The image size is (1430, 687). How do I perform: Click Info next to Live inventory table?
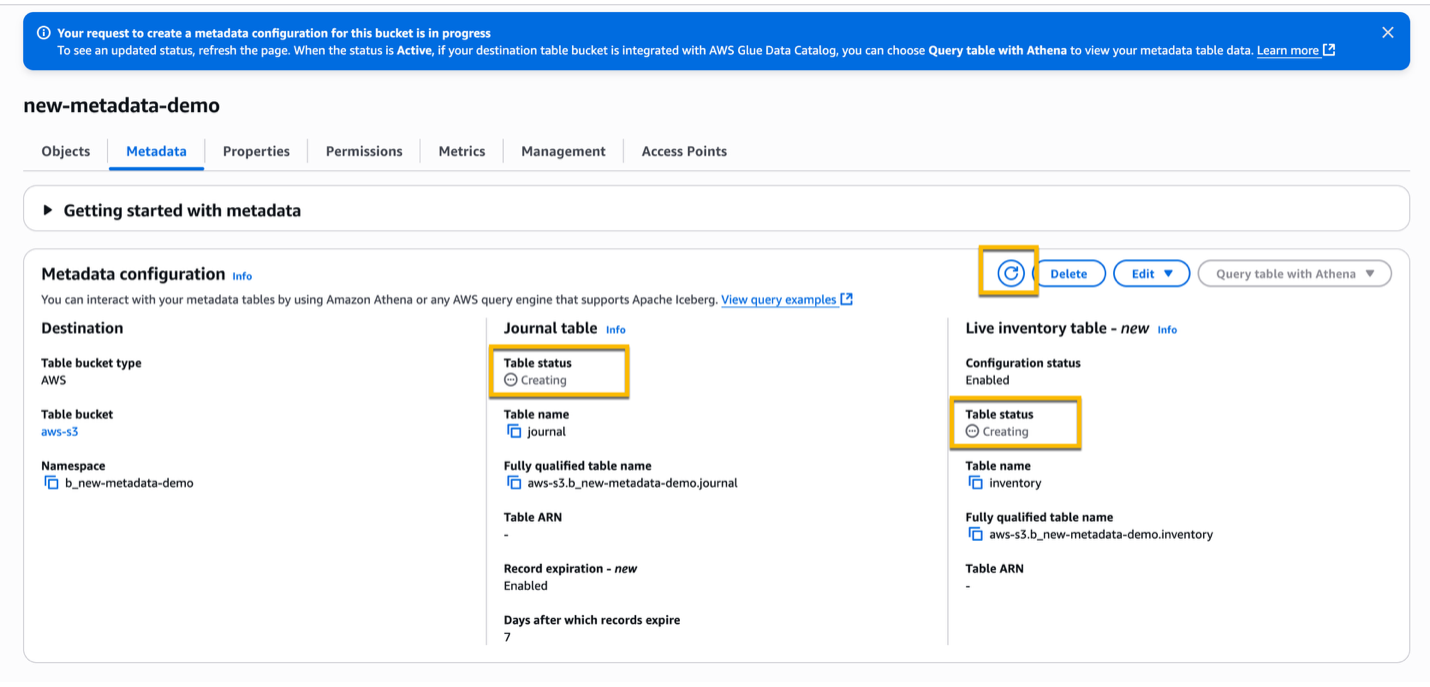(x=1167, y=328)
